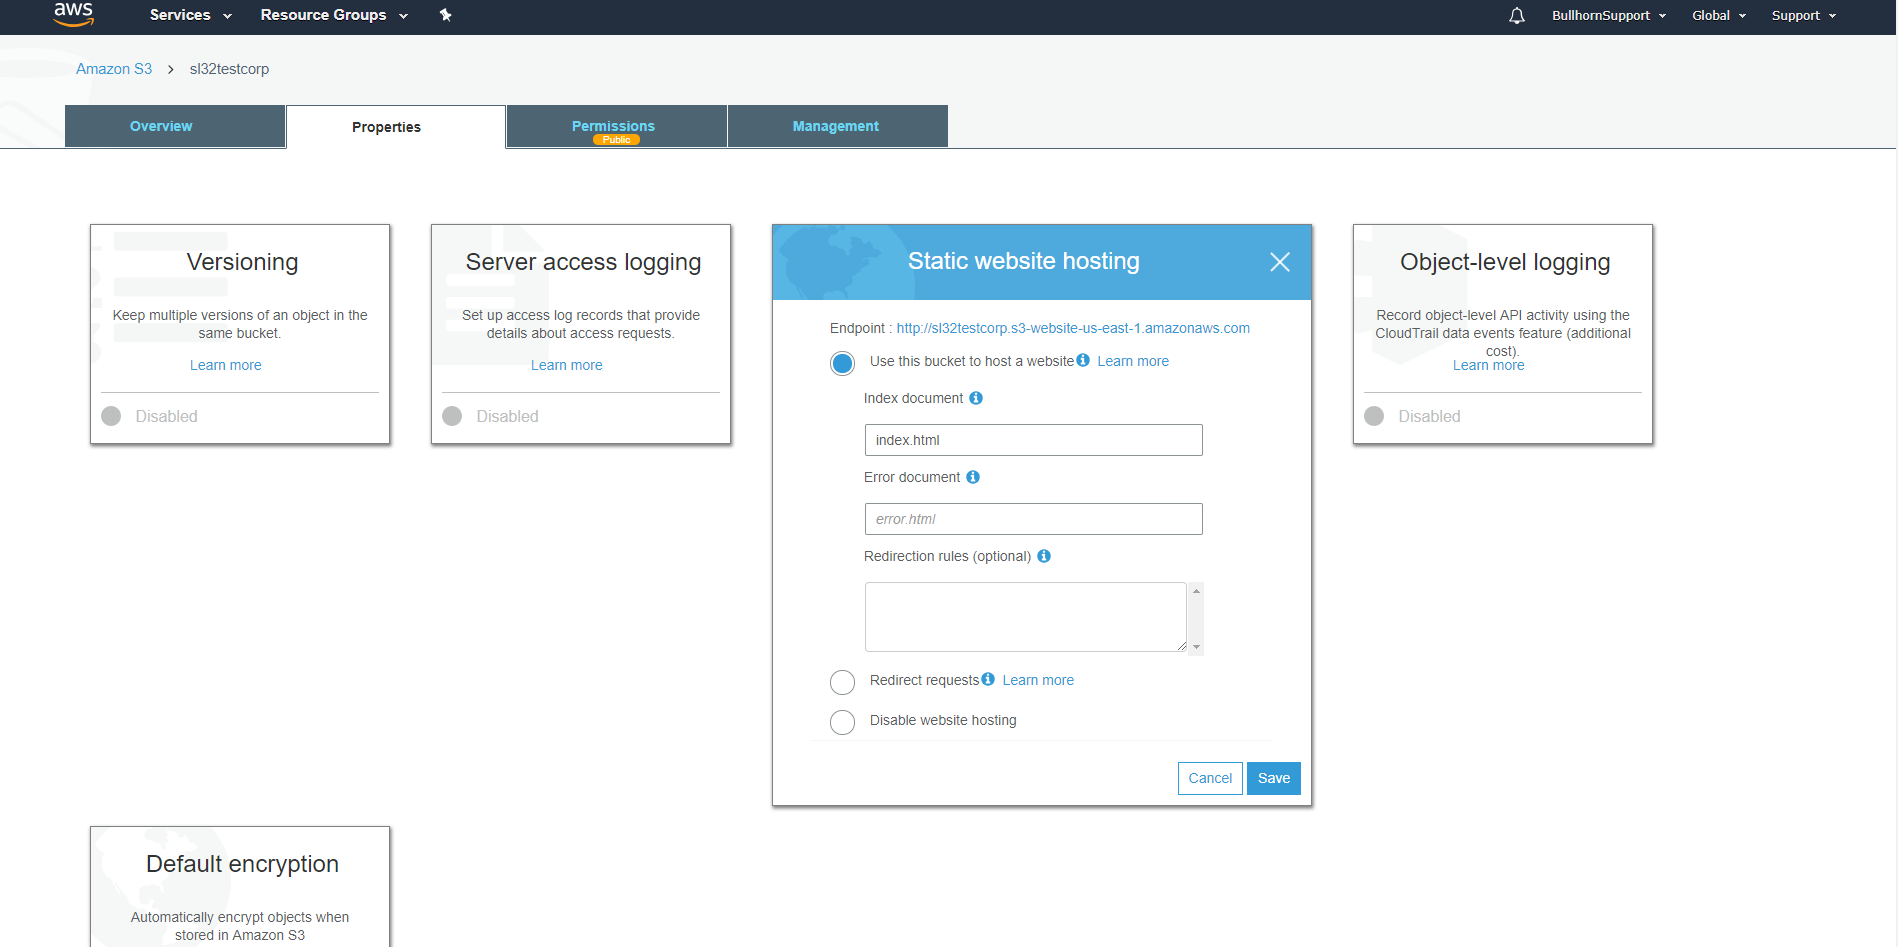This screenshot has width=1898, height=947.
Task: Click into Redirection rules text area
Action: point(1026,617)
